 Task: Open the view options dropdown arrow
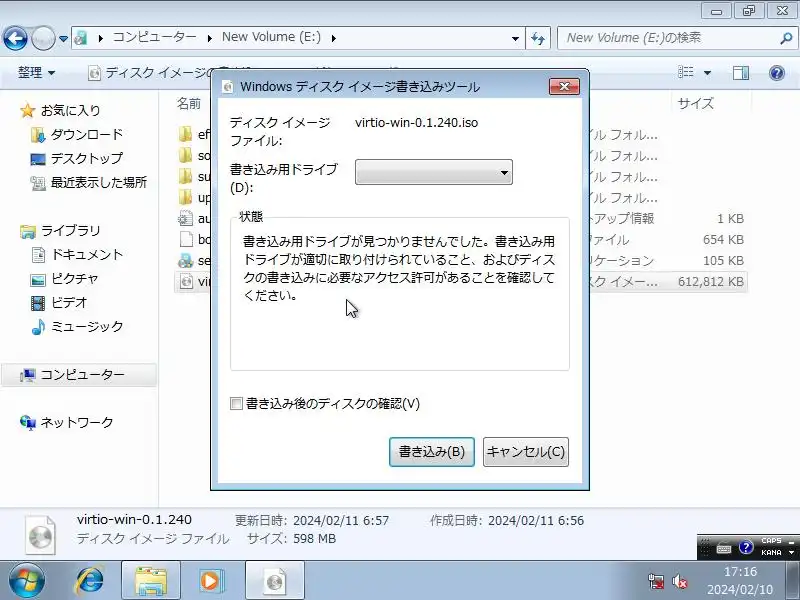click(707, 73)
